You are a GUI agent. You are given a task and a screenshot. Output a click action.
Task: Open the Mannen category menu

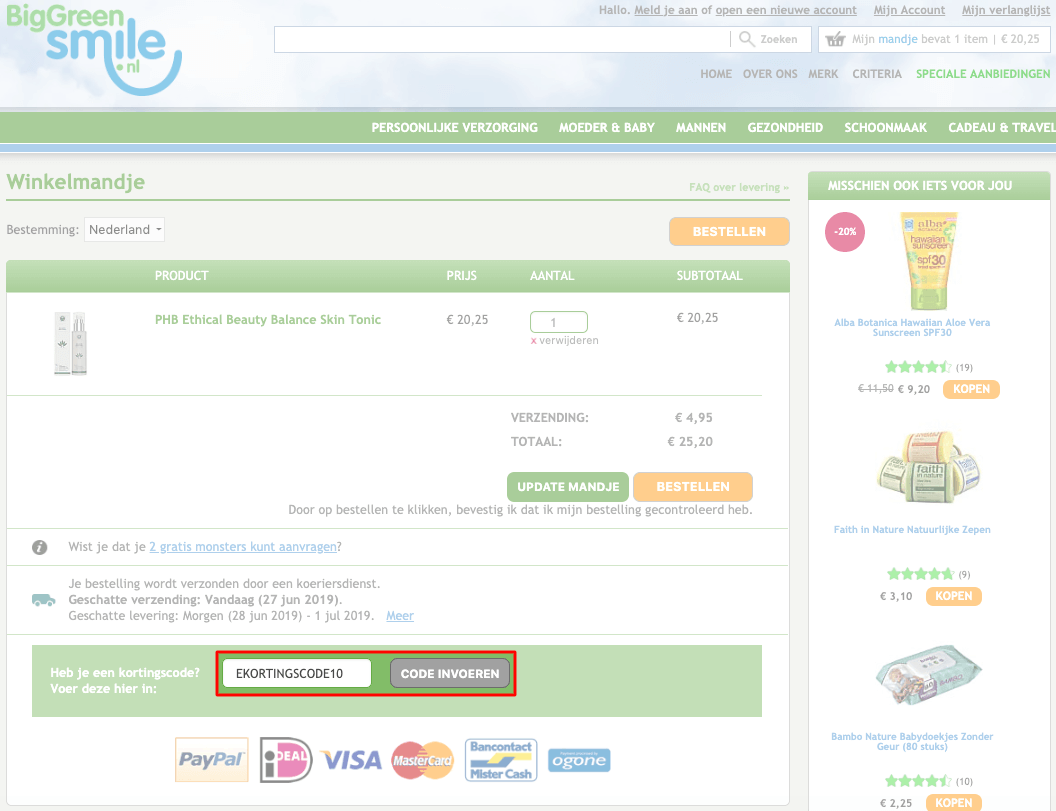701,127
